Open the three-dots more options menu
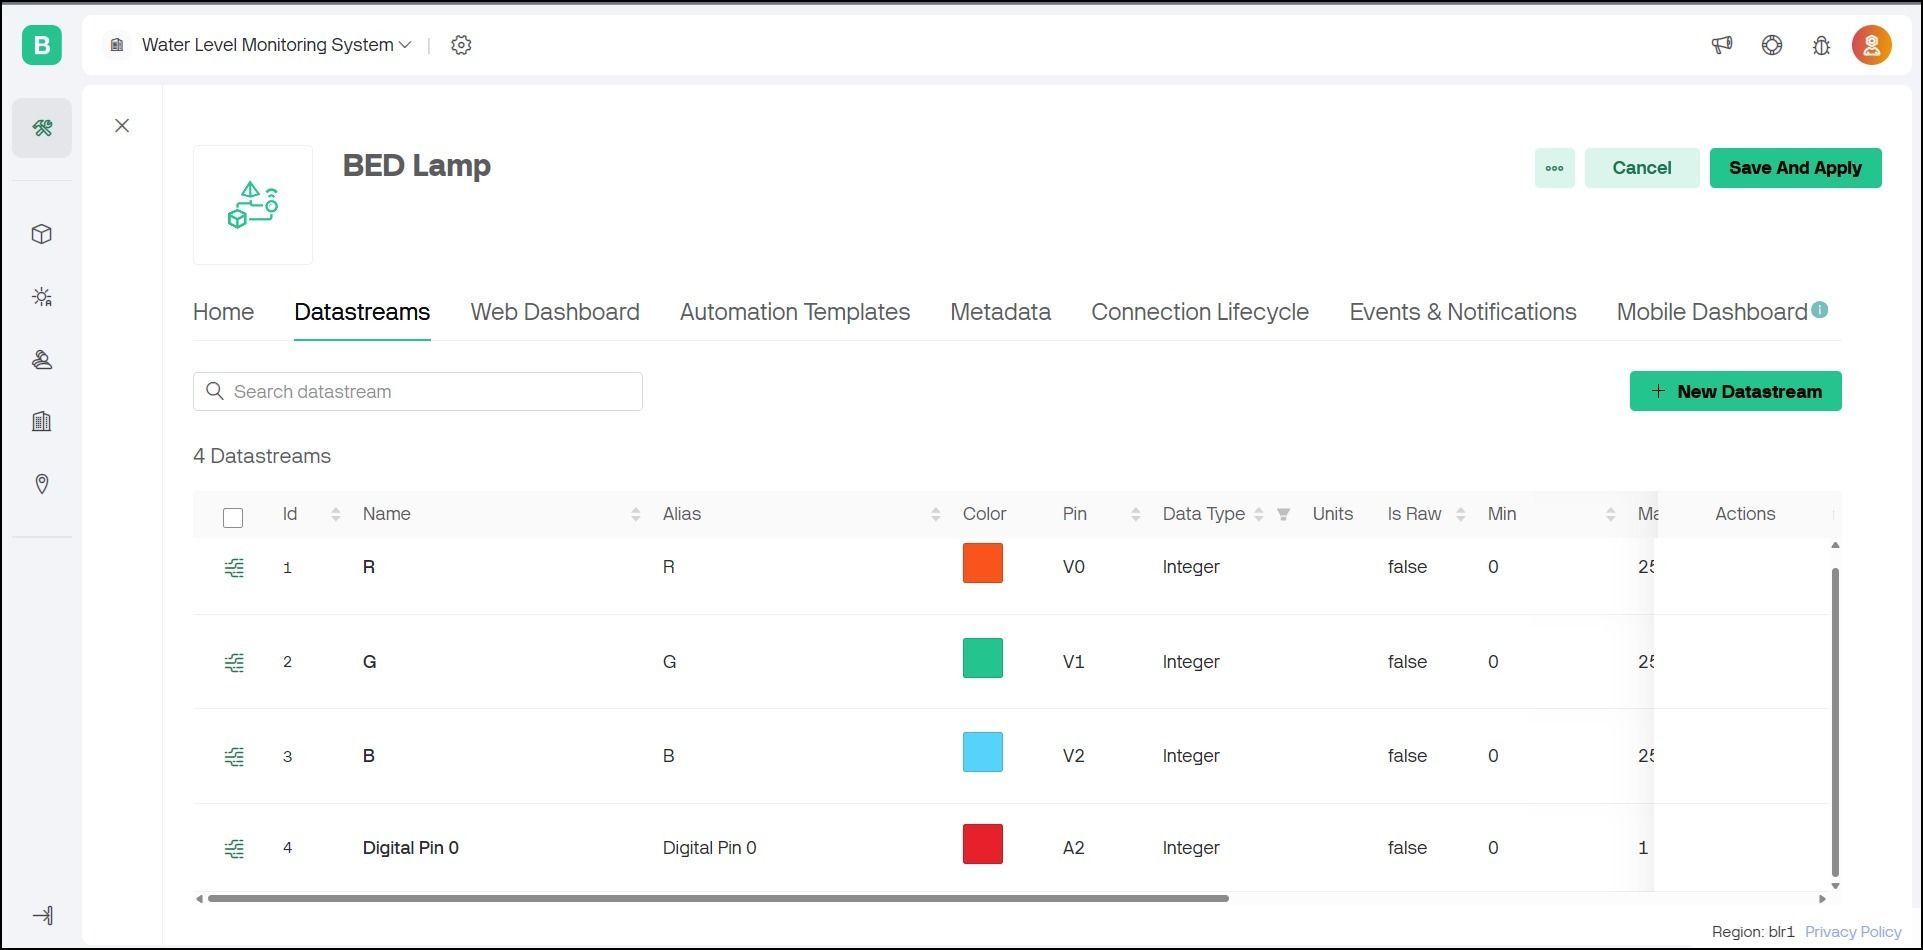This screenshot has height=950, width=1923. [x=1554, y=168]
